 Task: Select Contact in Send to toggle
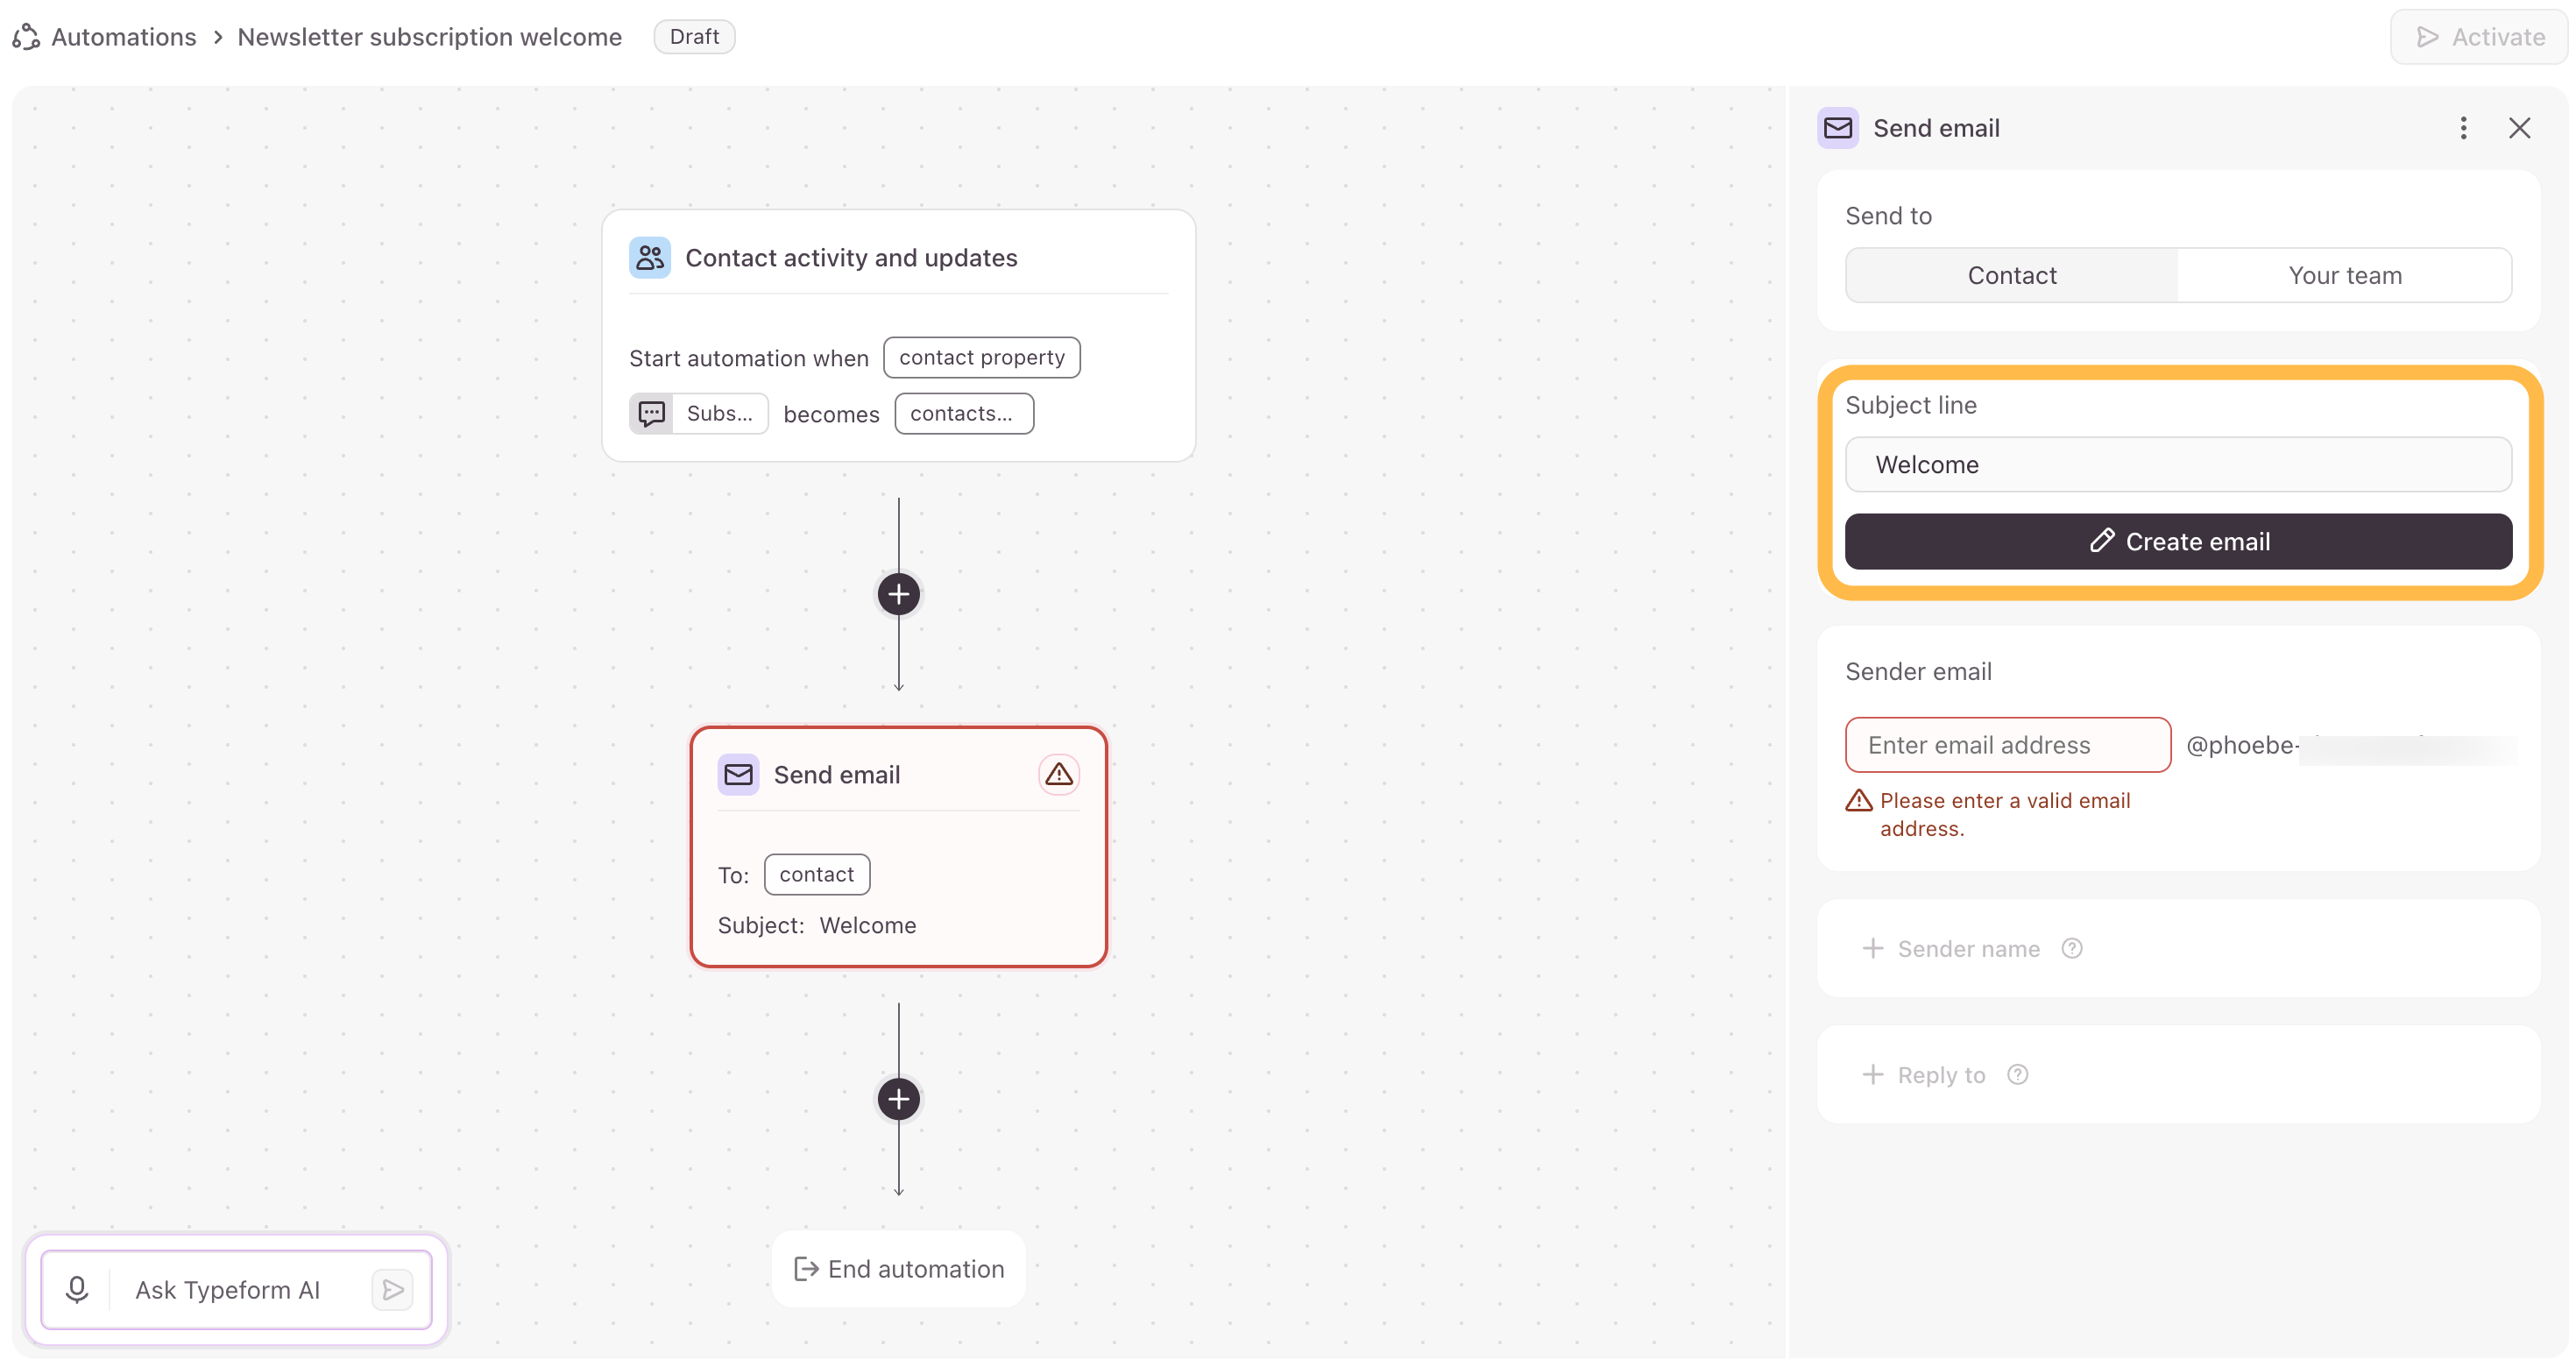tap(2011, 275)
